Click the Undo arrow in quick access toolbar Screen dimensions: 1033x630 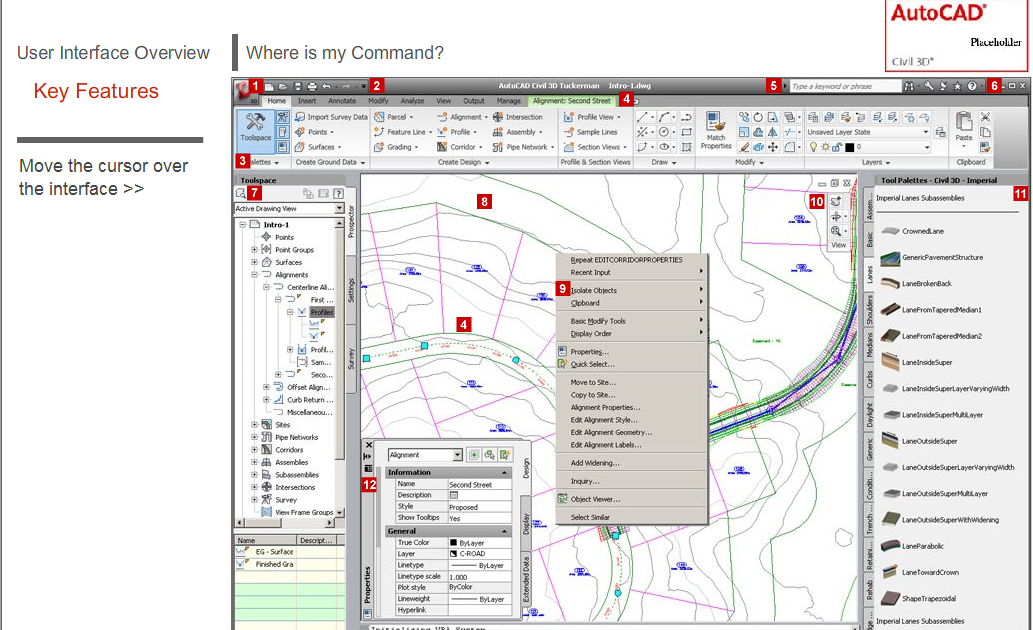point(326,86)
